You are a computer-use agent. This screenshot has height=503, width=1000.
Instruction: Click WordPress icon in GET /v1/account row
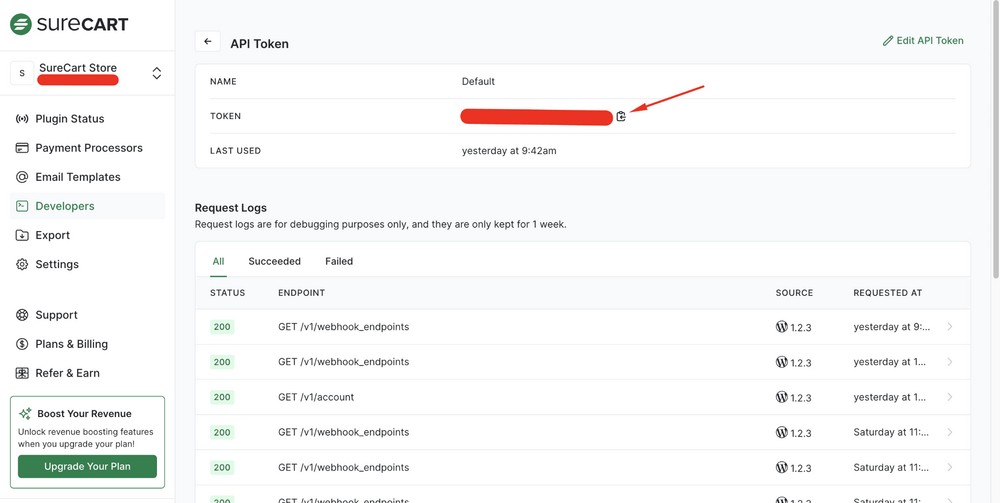coord(781,397)
